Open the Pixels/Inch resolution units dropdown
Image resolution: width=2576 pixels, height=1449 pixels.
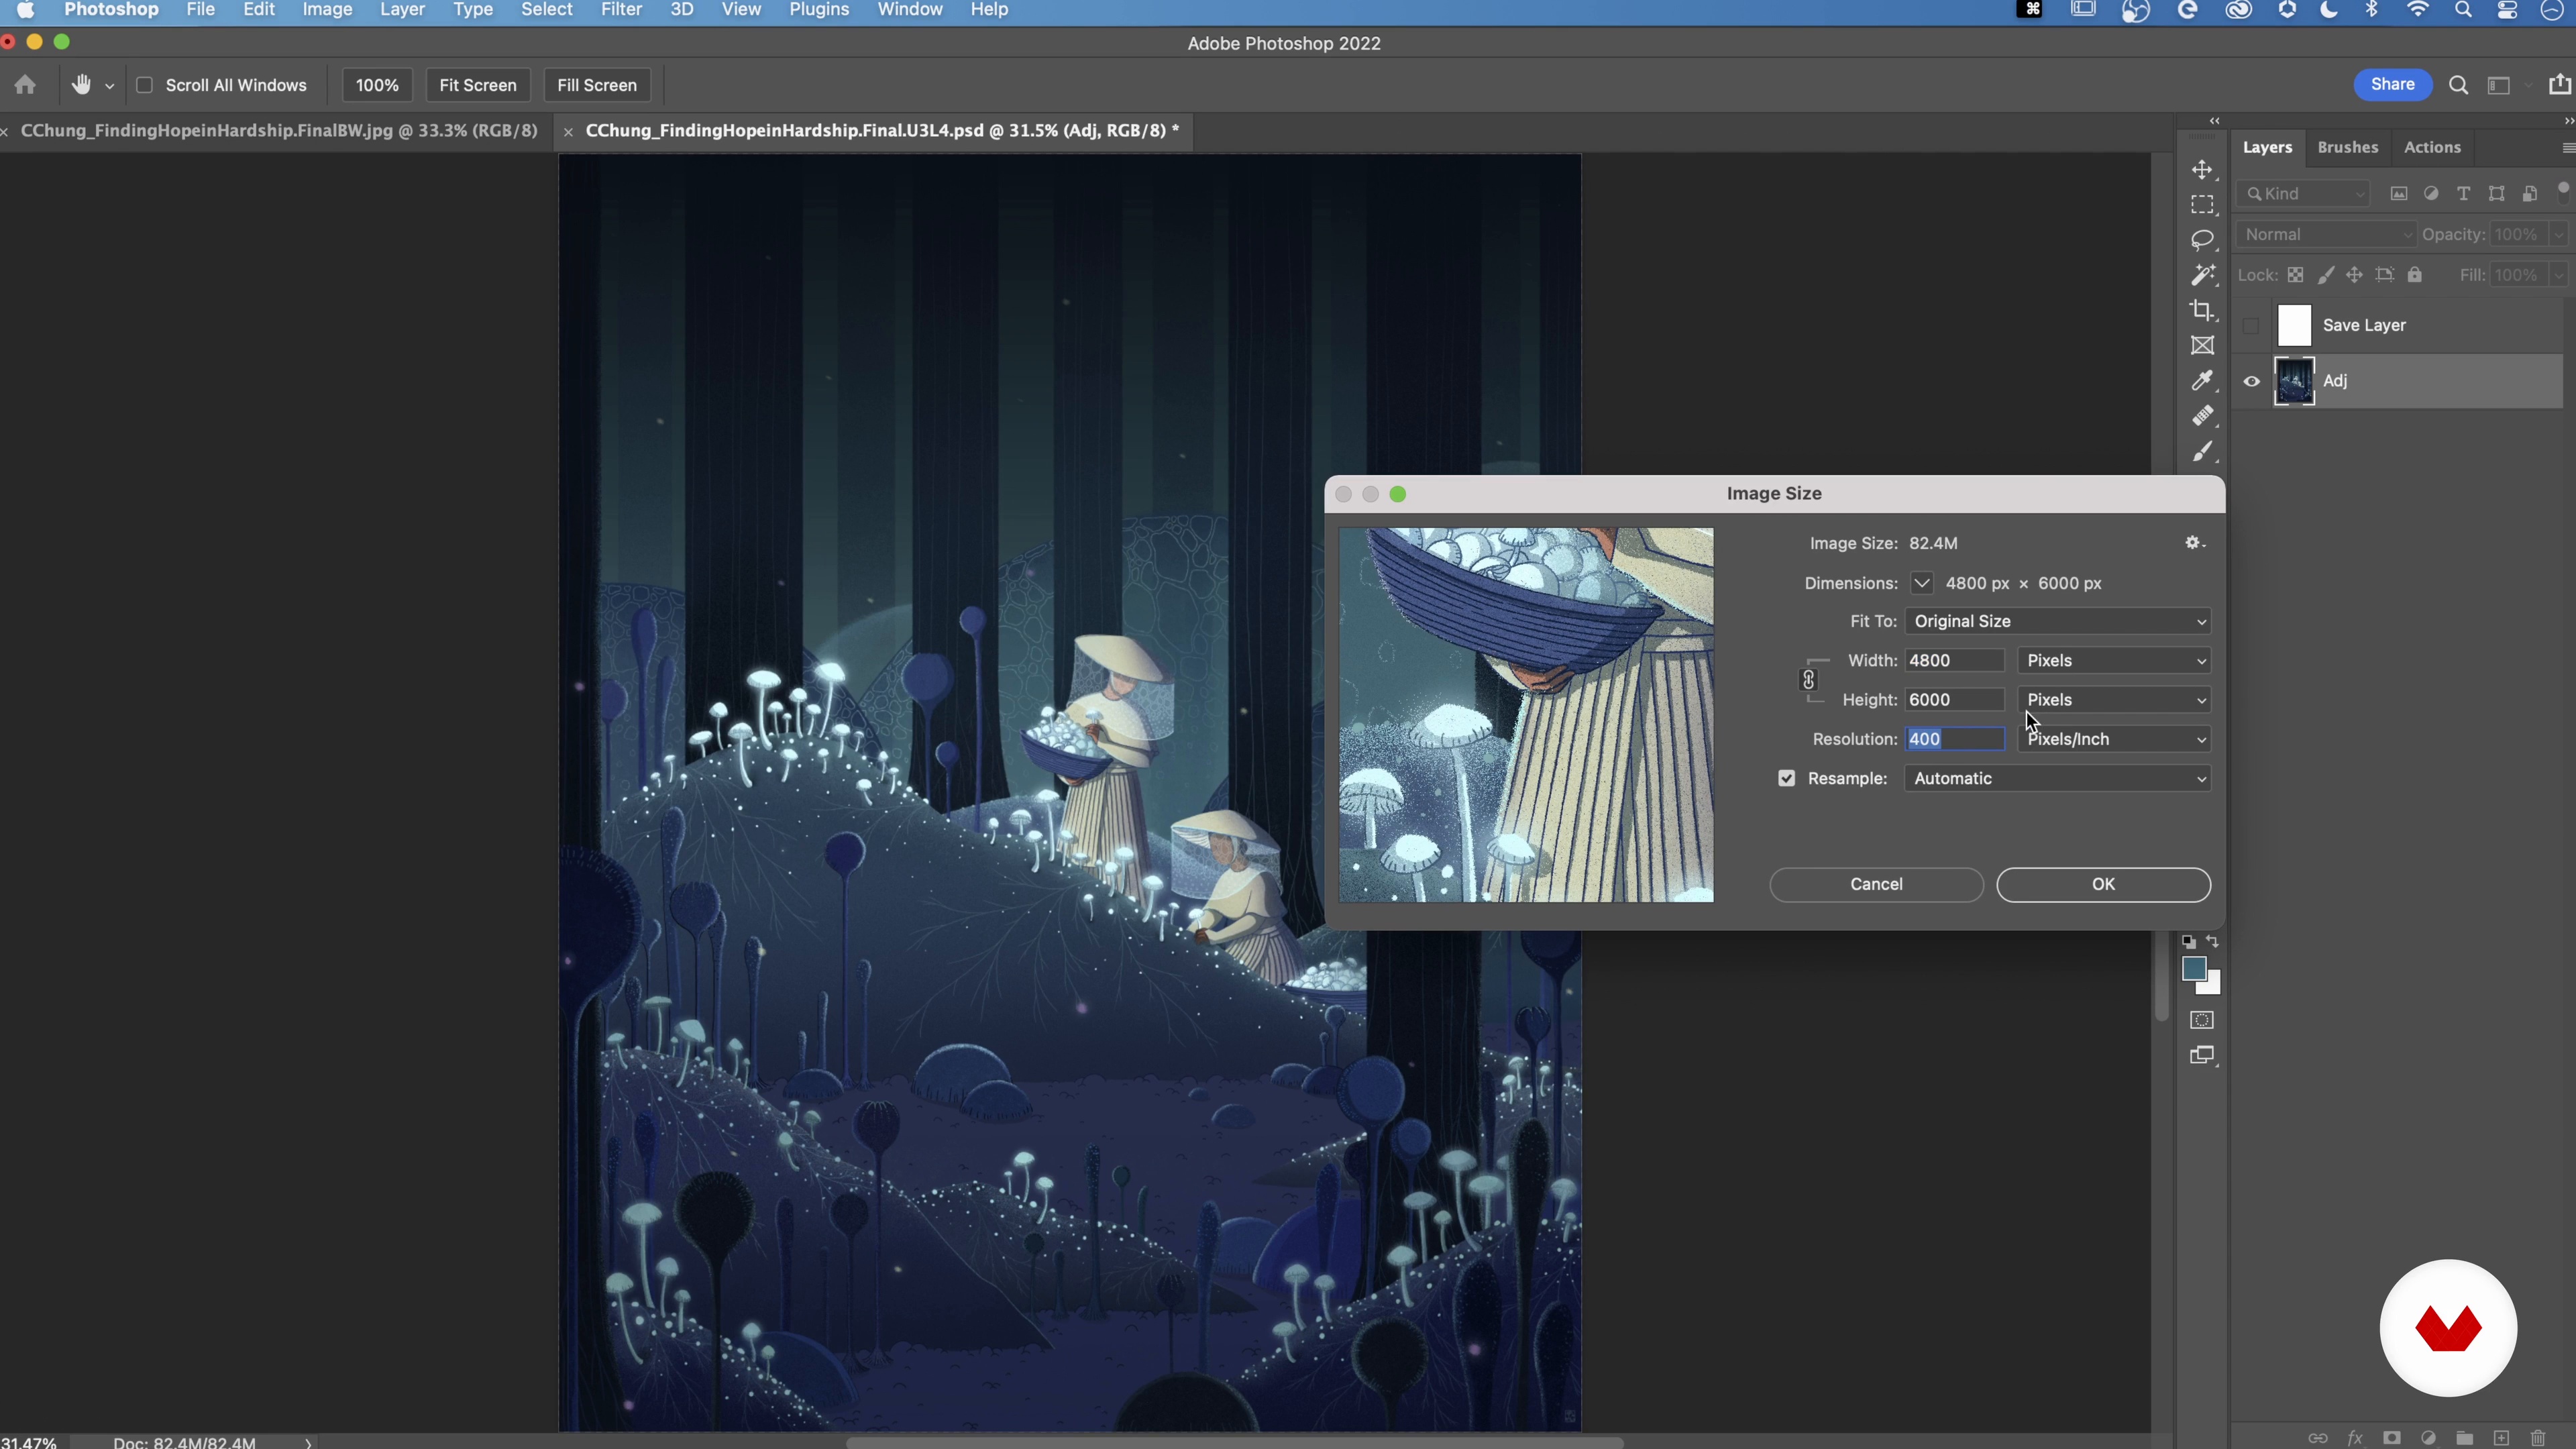tap(2114, 739)
